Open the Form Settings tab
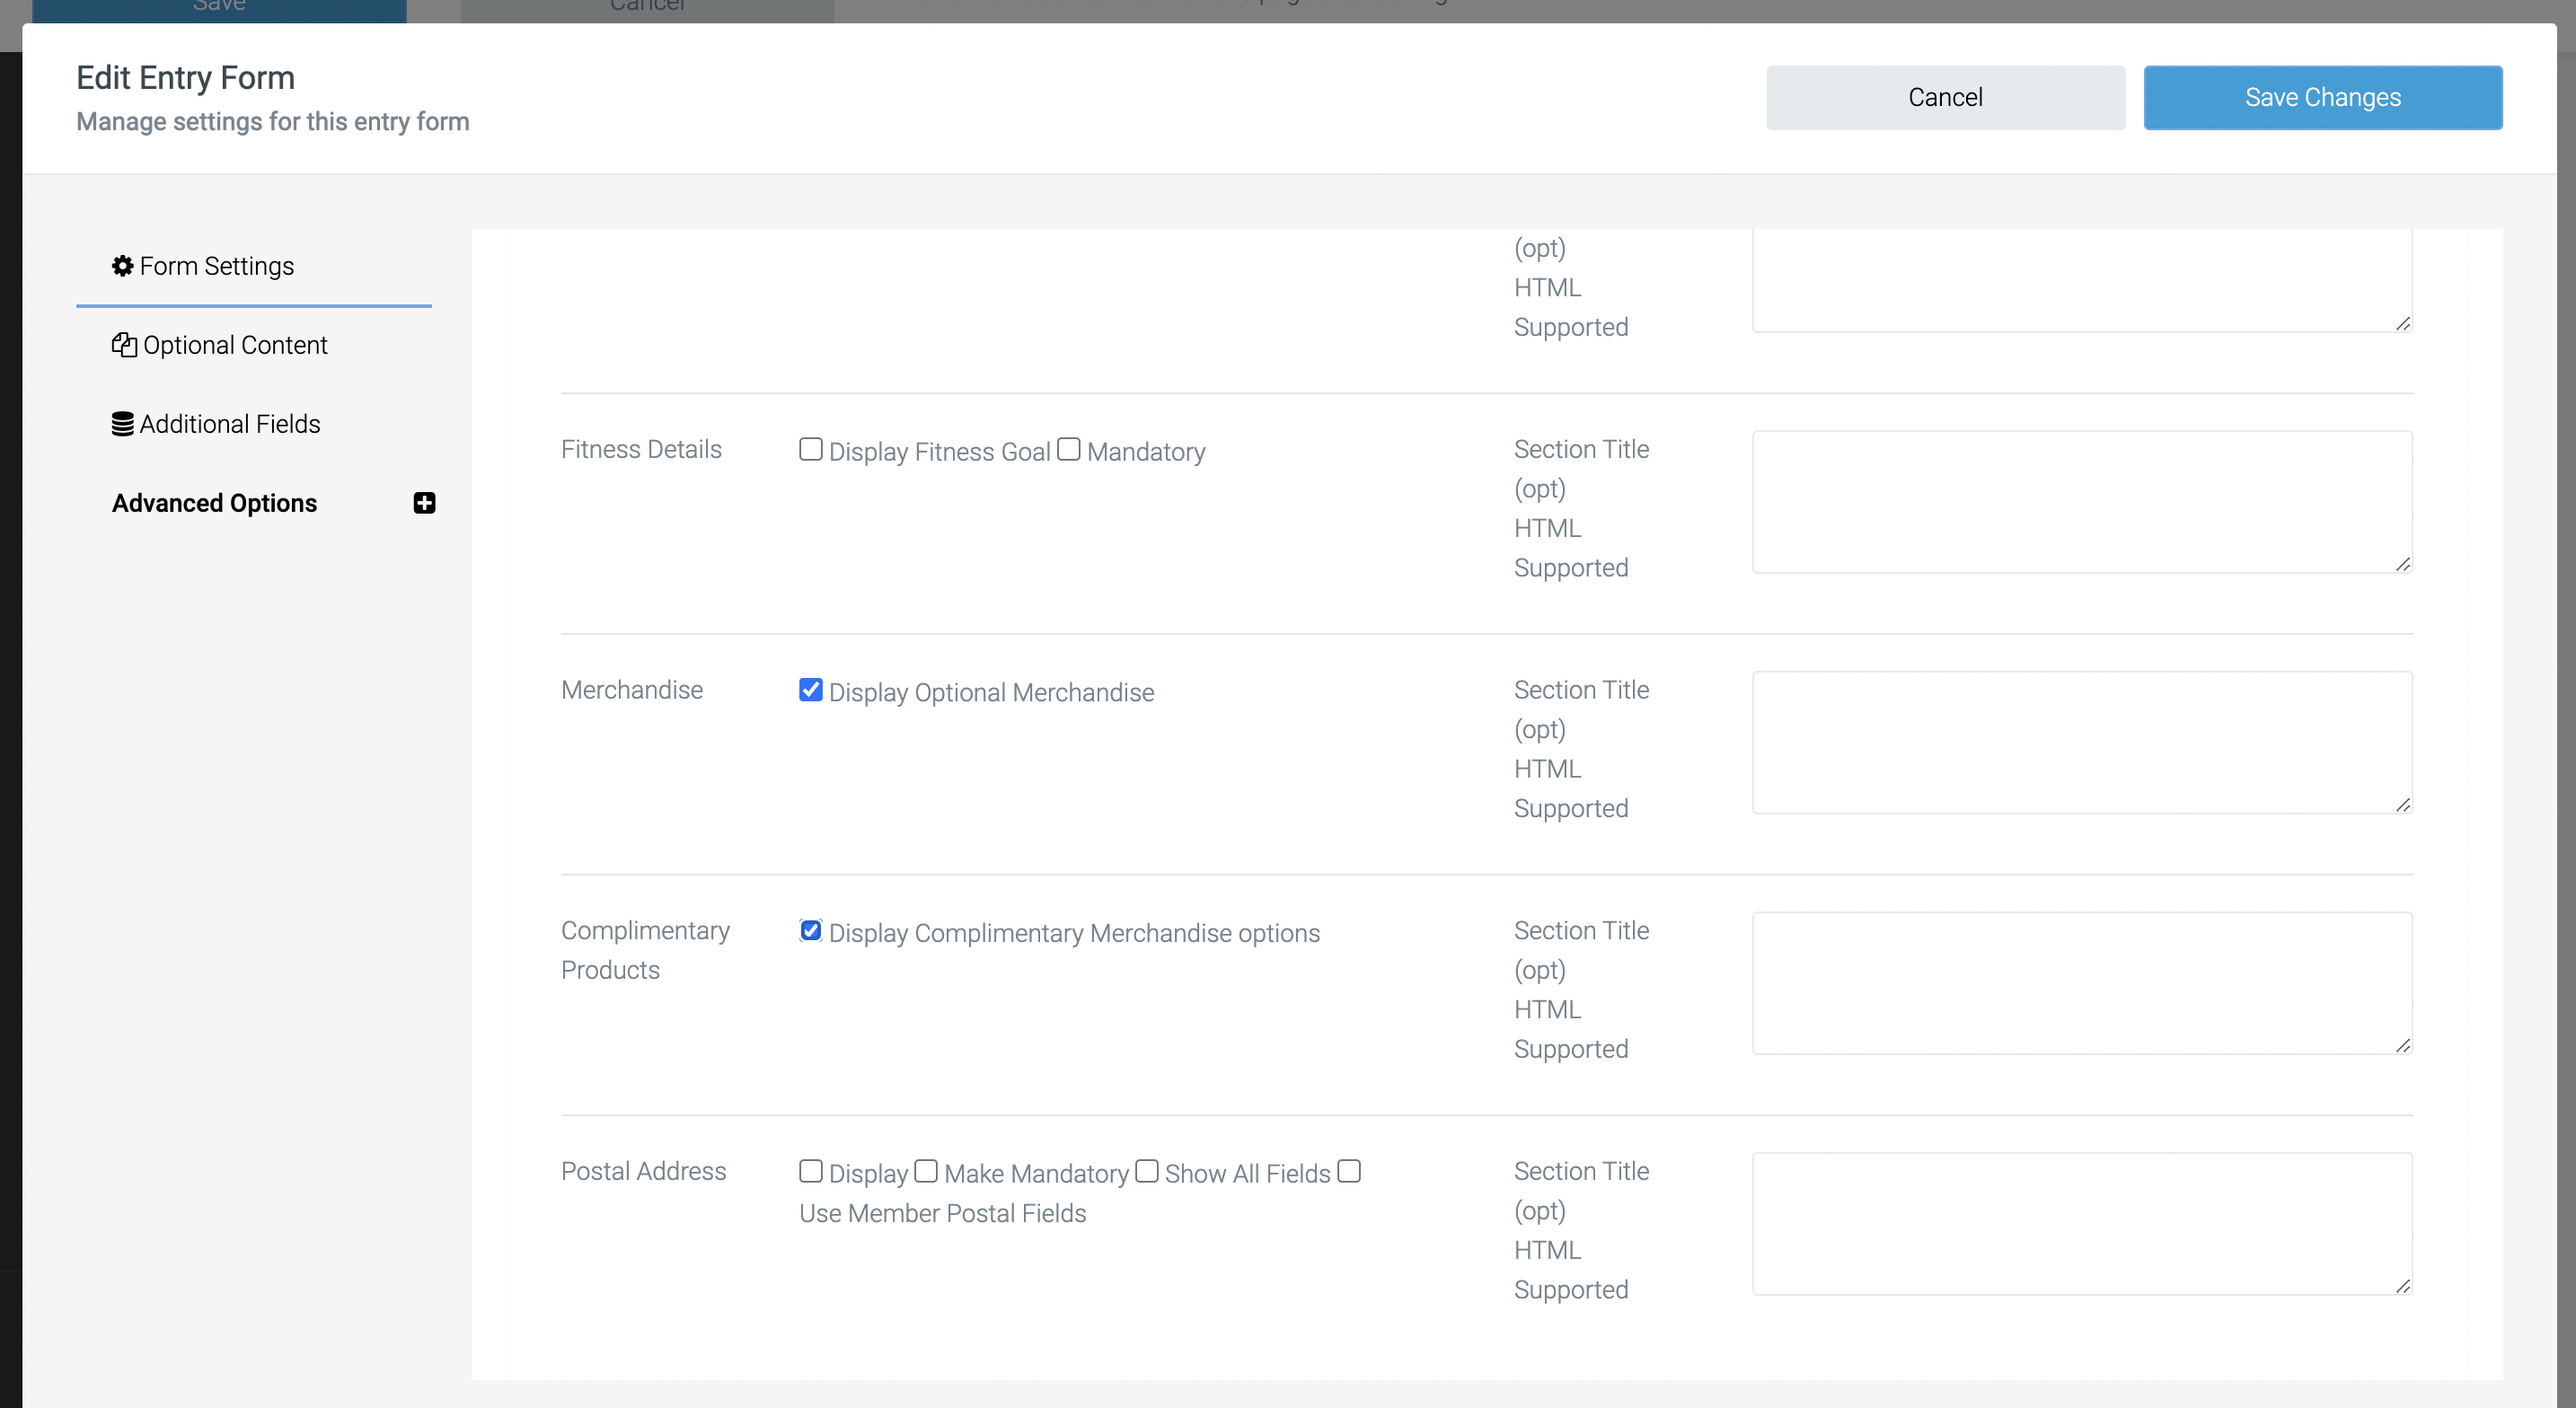2576x1408 pixels. [x=254, y=266]
